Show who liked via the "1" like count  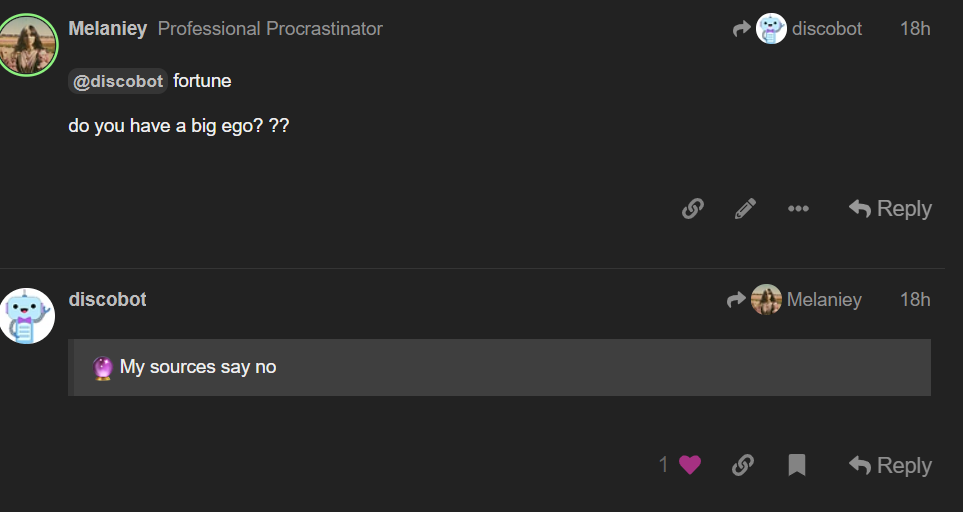pyautogui.click(x=664, y=465)
